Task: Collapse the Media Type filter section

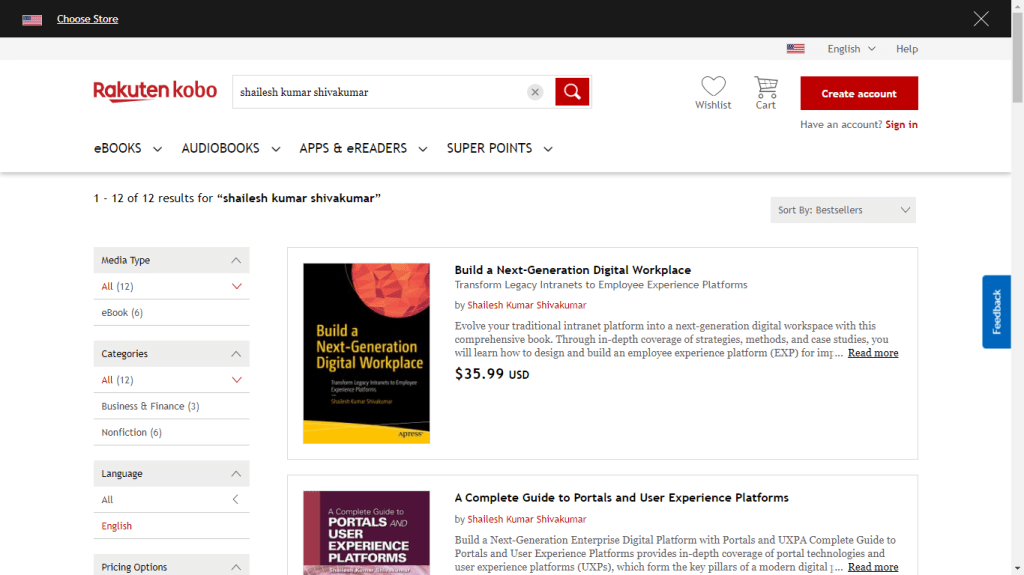Action: tap(236, 260)
